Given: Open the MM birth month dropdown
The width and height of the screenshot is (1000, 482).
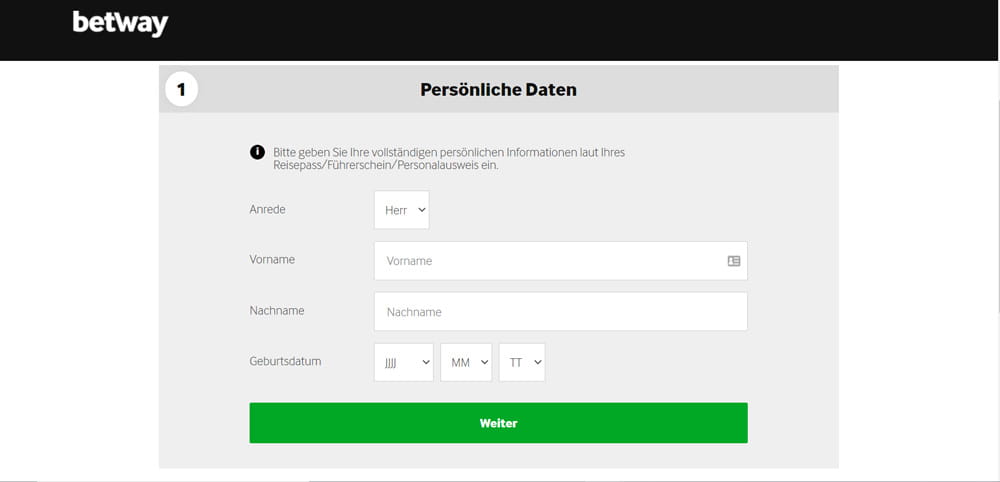Looking at the screenshot, I should click(466, 362).
